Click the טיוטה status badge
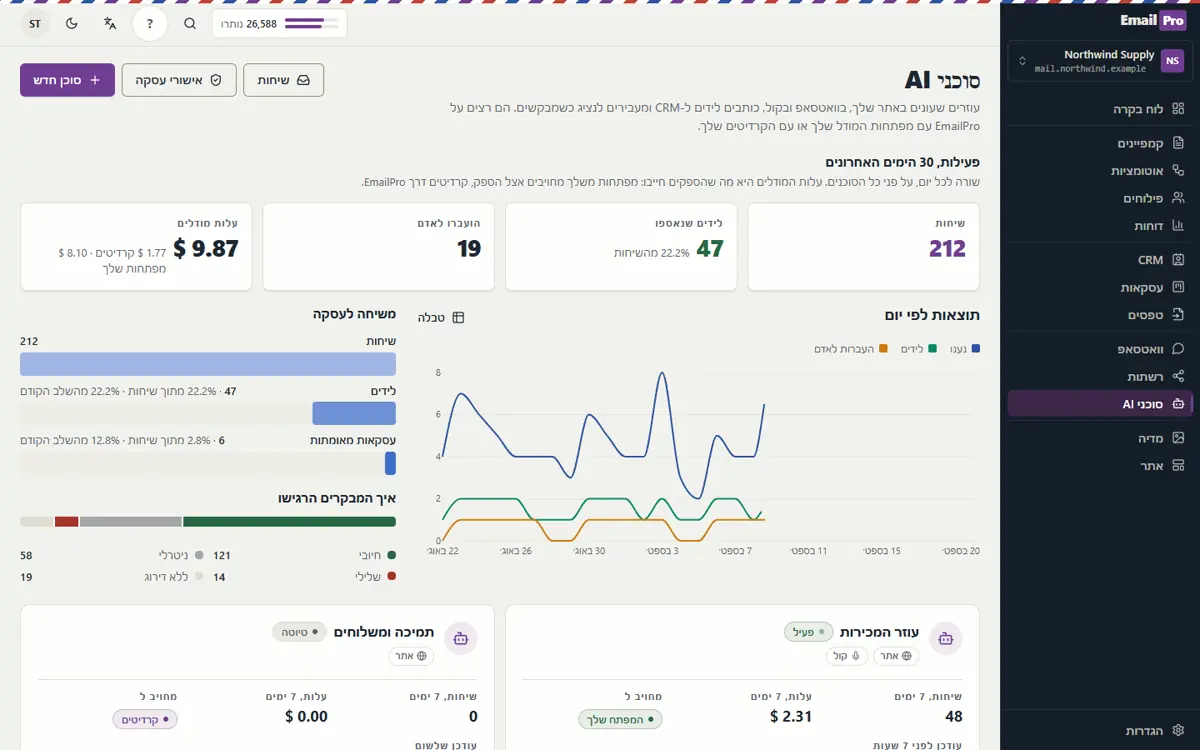 click(x=299, y=632)
